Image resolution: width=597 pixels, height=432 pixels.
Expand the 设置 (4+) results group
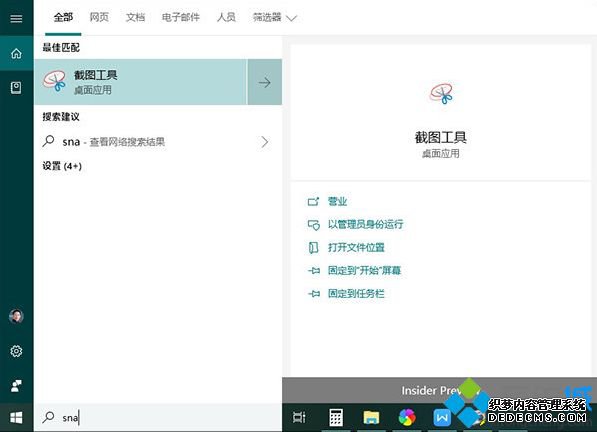[x=62, y=166]
